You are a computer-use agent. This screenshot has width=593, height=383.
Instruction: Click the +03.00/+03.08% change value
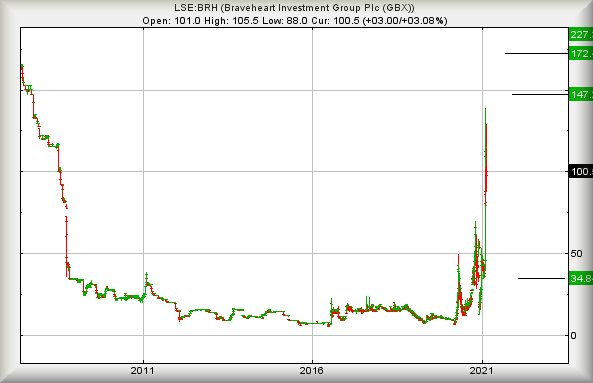coord(405,21)
